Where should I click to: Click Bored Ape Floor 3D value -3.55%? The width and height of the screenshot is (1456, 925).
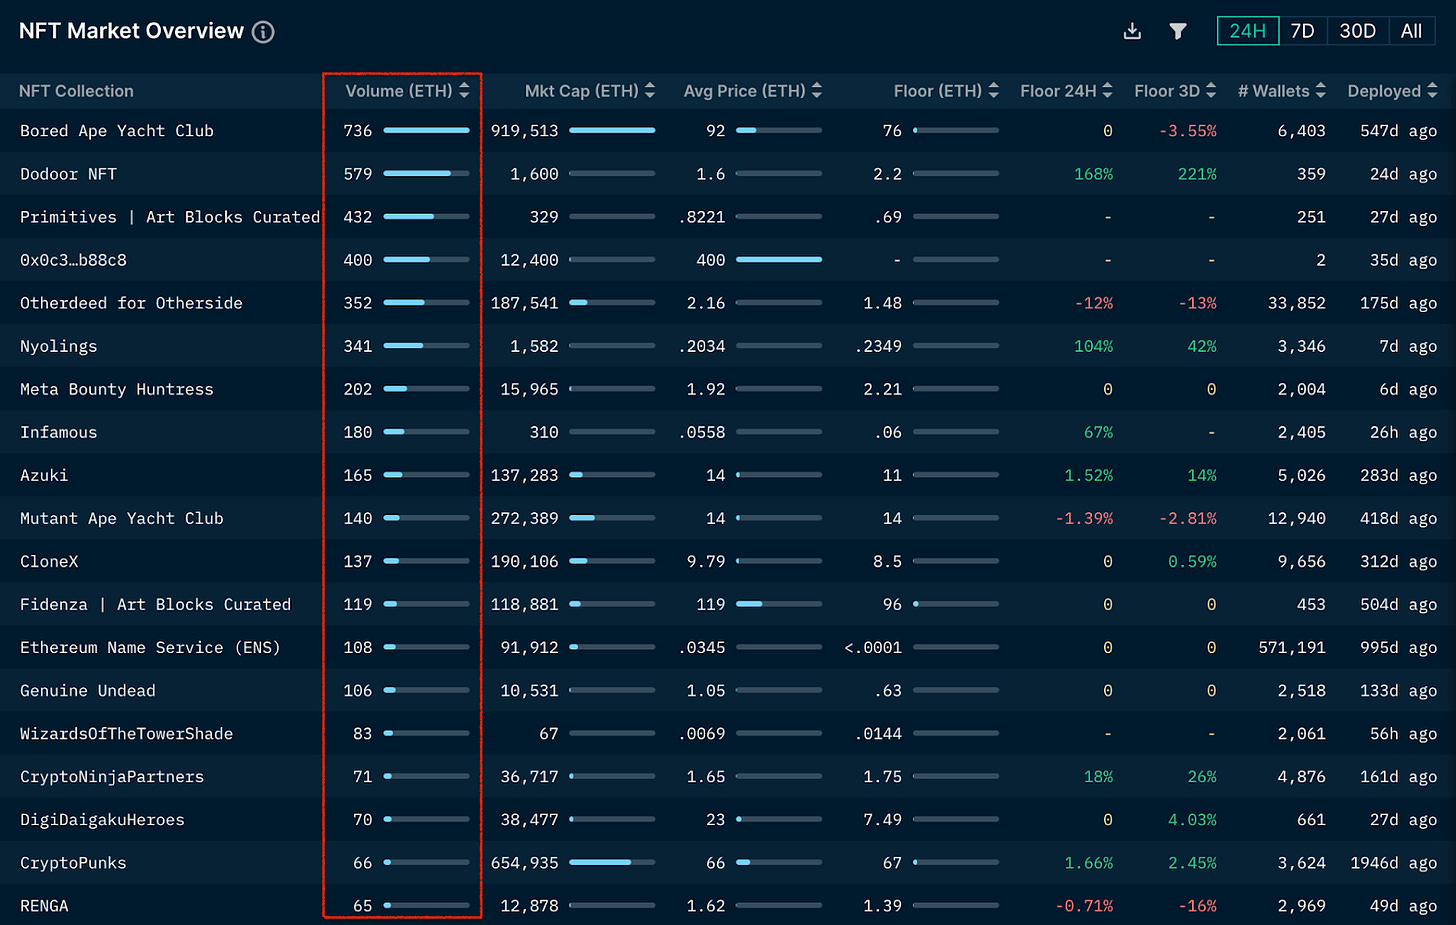[1188, 131]
